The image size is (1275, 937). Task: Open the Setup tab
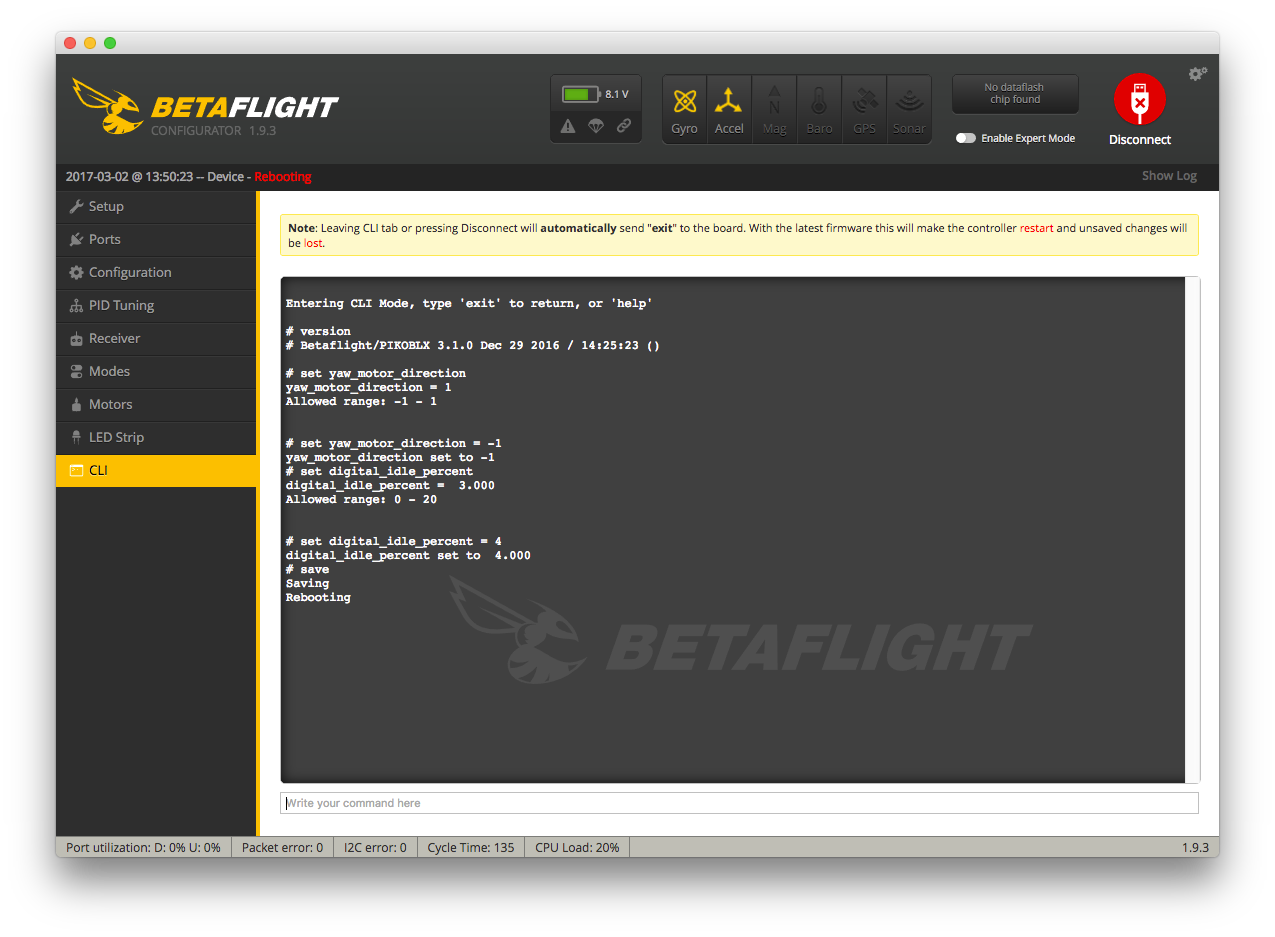tap(156, 207)
